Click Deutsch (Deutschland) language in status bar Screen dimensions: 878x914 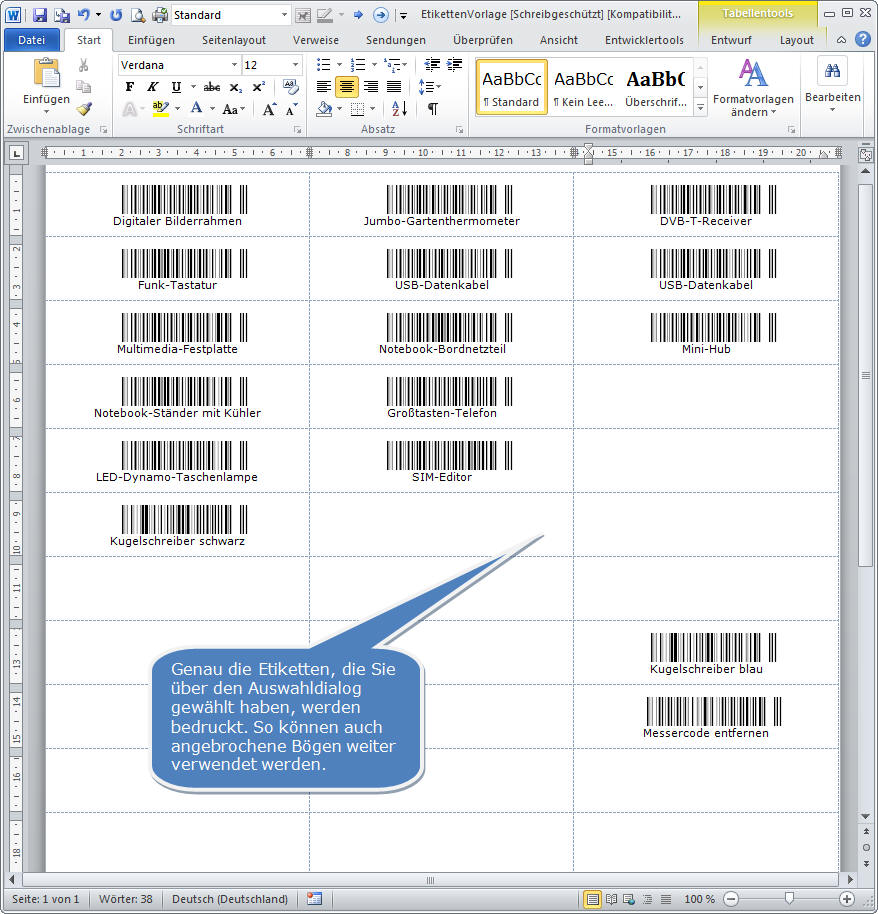click(x=230, y=899)
